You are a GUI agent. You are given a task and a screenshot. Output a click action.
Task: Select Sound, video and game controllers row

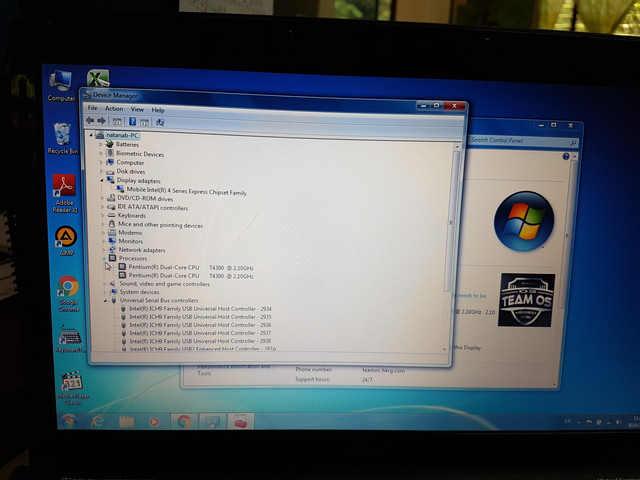pyautogui.click(x=160, y=284)
